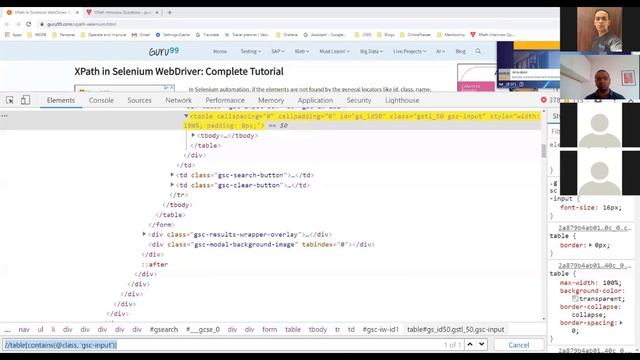Screen dimensions: 640x360
Task: Expand the td gsc-clear-button node
Action: tap(172, 185)
